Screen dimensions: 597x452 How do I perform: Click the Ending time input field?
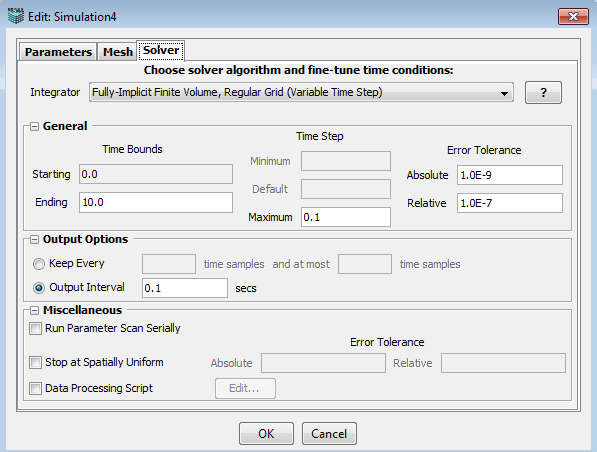156,202
